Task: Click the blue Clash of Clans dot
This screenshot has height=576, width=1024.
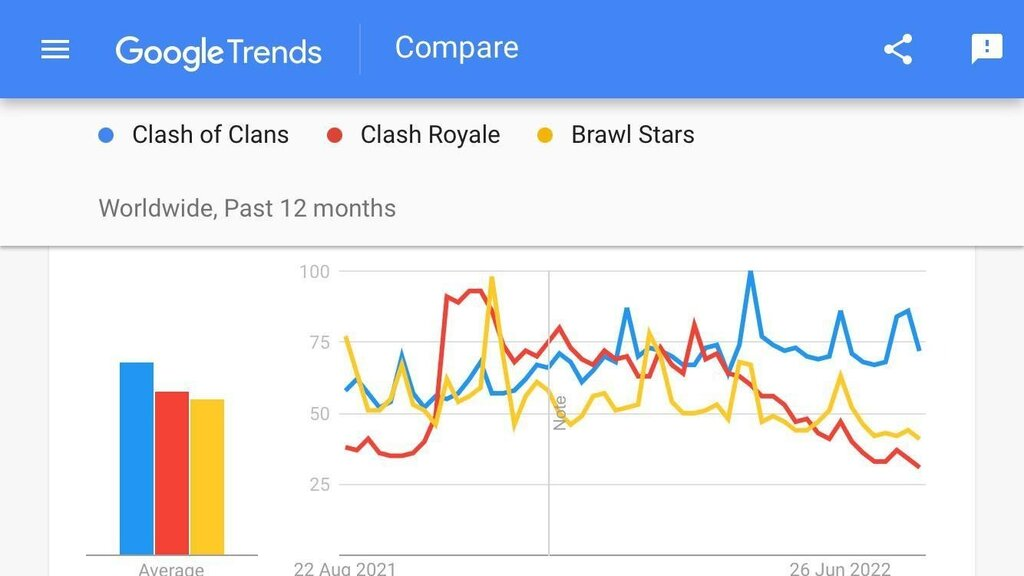Action: click(x=107, y=135)
